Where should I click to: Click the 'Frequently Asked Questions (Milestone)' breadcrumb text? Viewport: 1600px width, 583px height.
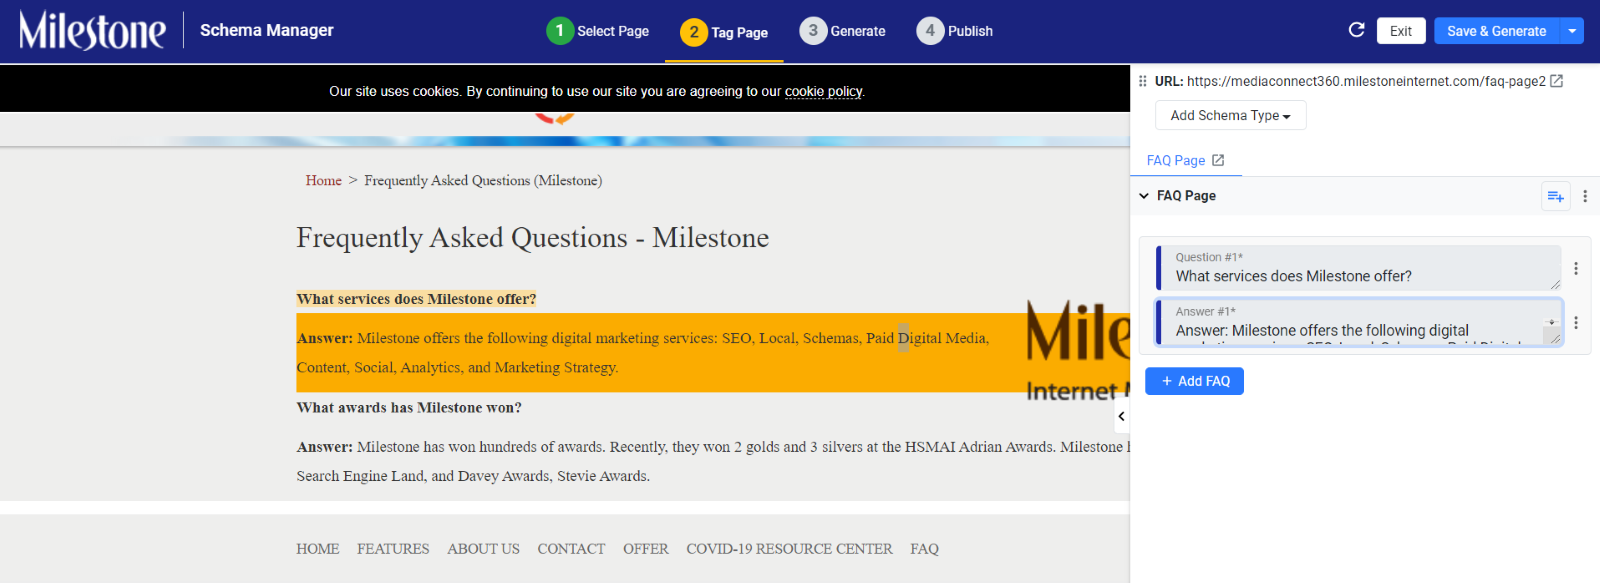(x=483, y=180)
